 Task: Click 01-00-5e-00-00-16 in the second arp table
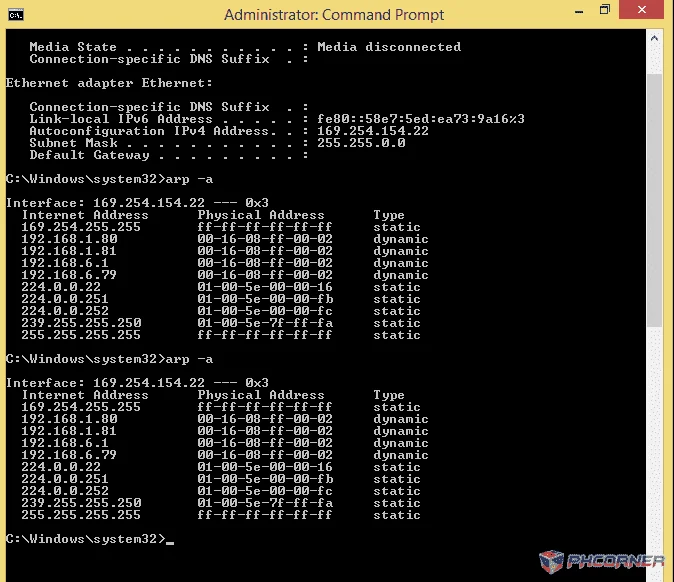265,467
